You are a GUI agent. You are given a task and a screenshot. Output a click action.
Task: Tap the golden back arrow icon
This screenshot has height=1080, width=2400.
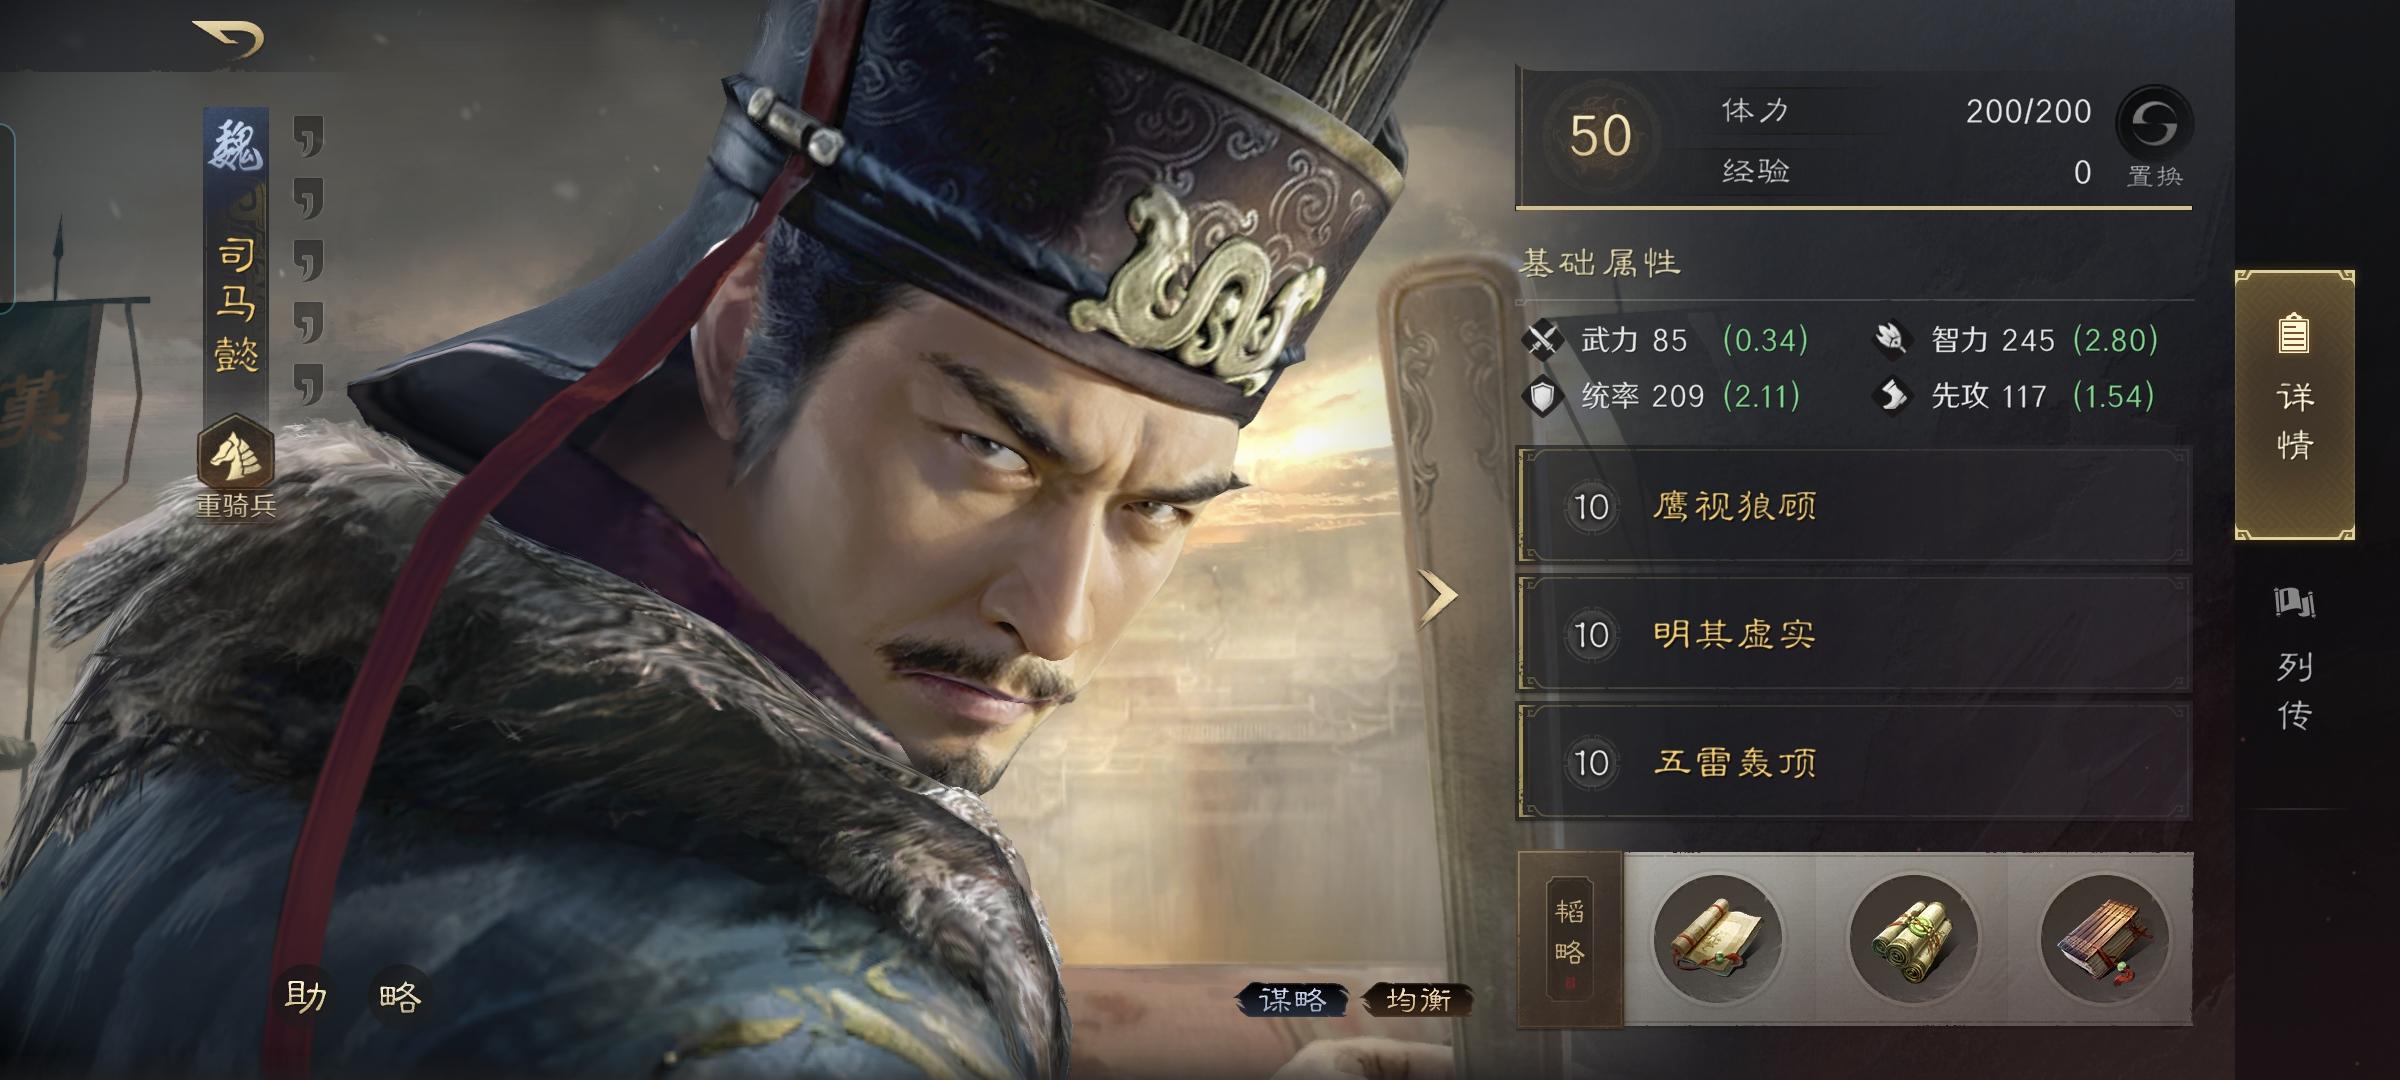click(229, 38)
